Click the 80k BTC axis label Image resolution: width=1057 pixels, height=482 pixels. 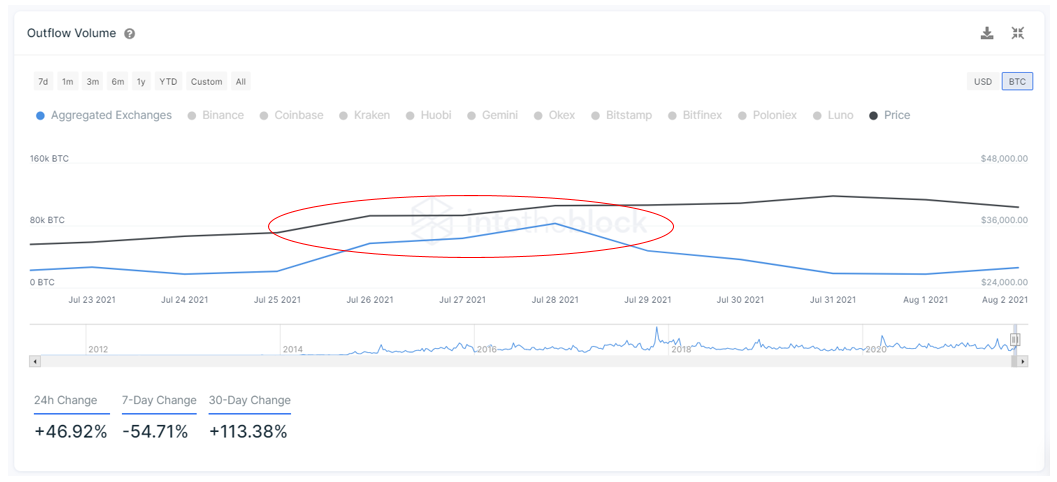(x=47, y=220)
